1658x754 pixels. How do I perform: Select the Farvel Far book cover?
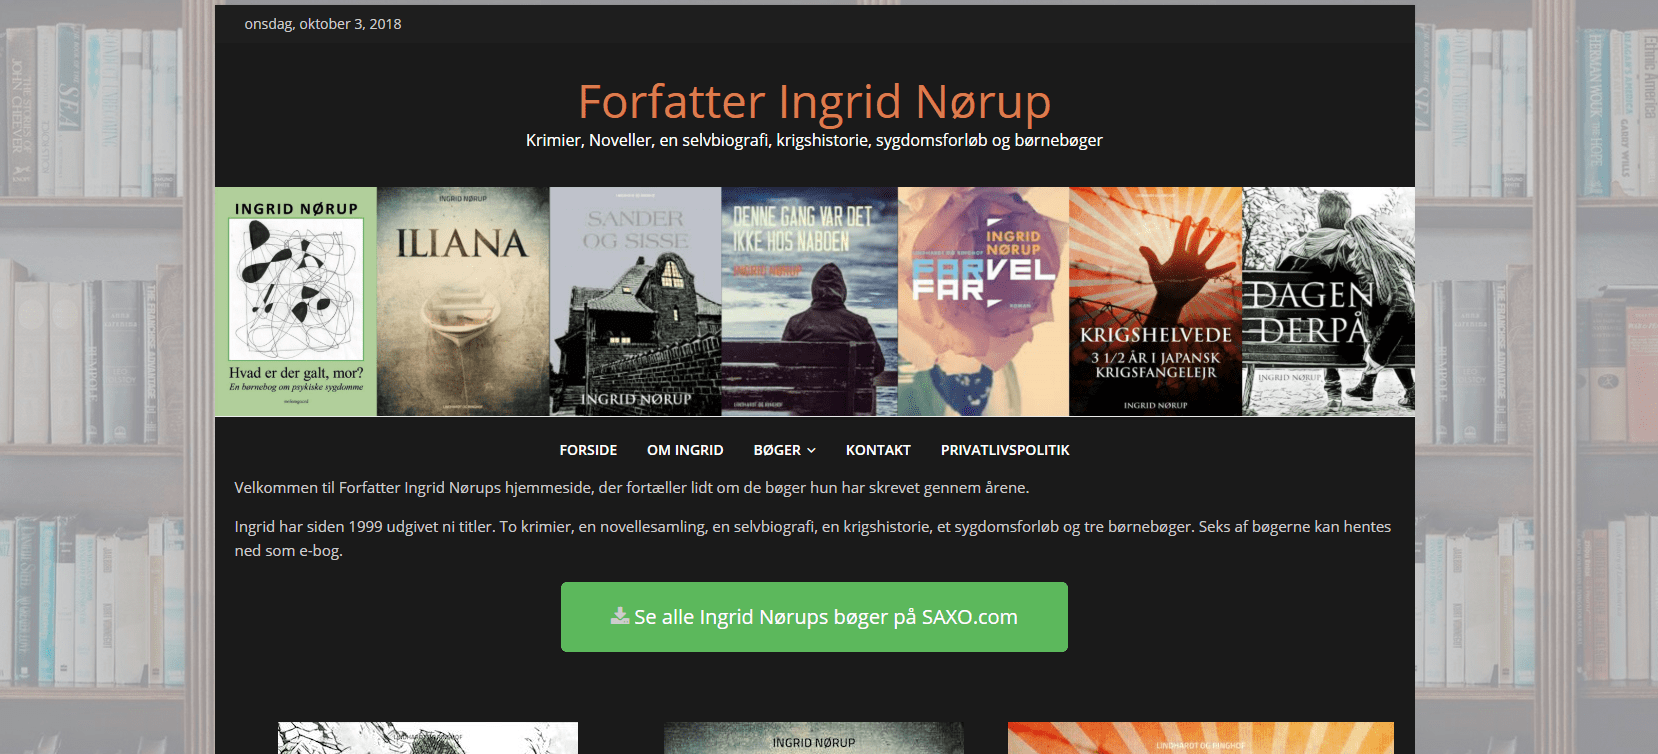coord(984,301)
